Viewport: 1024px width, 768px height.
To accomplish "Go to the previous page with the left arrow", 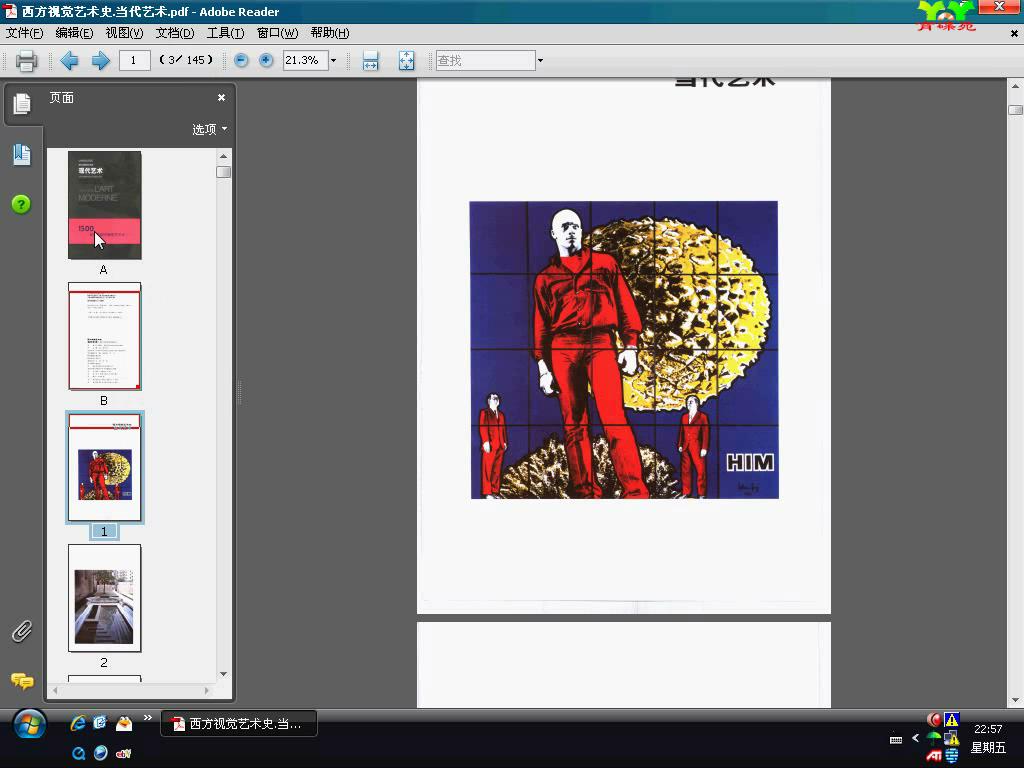I will tap(69, 61).
